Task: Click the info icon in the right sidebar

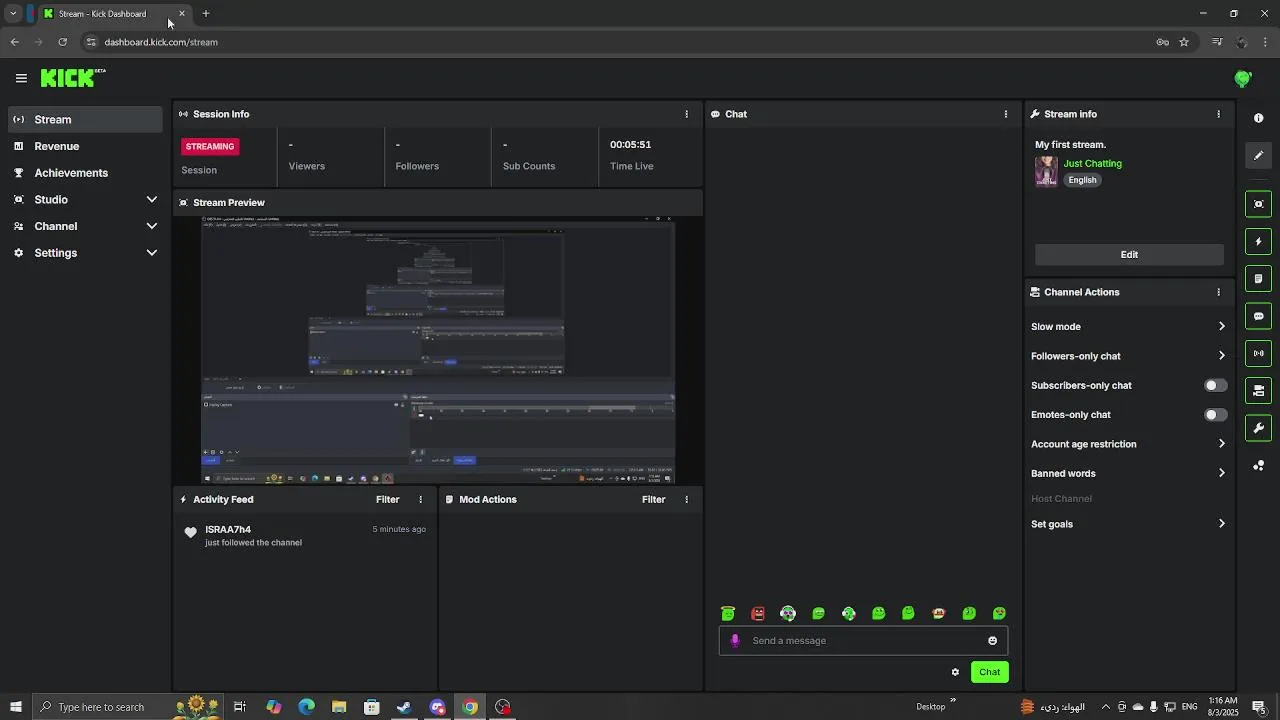Action: (x=1258, y=118)
